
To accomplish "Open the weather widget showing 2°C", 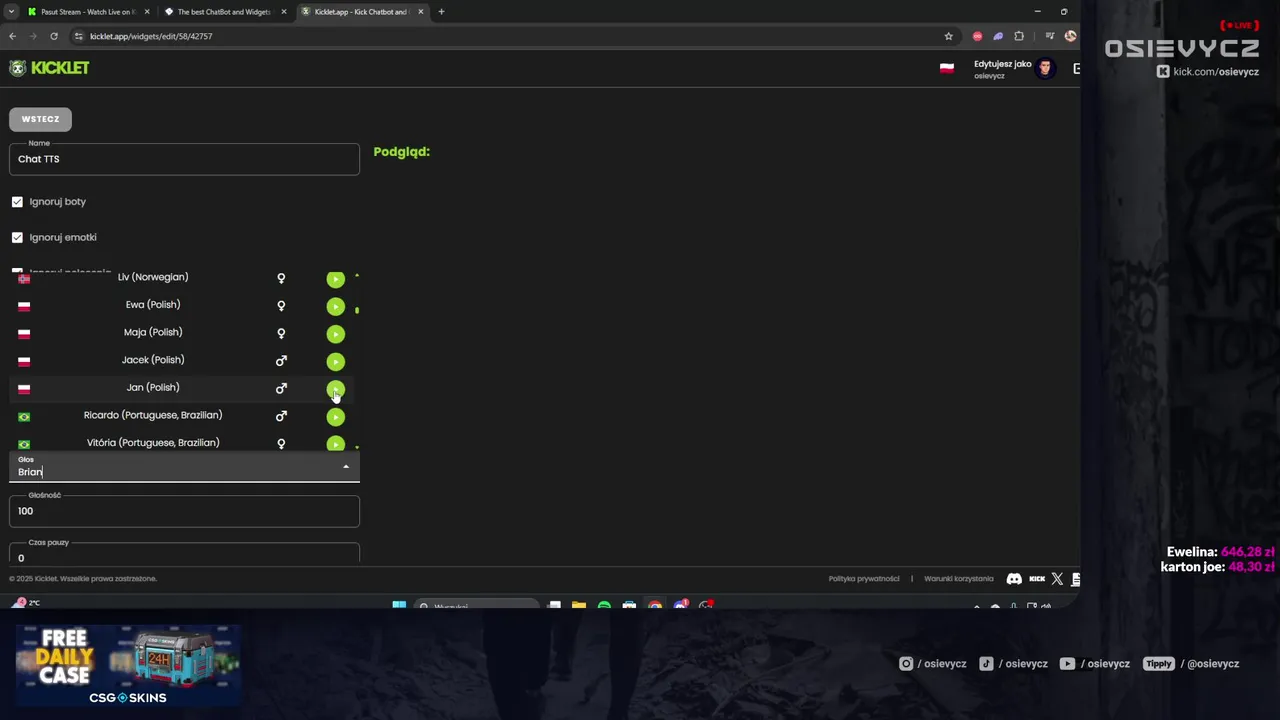I will 26,603.
